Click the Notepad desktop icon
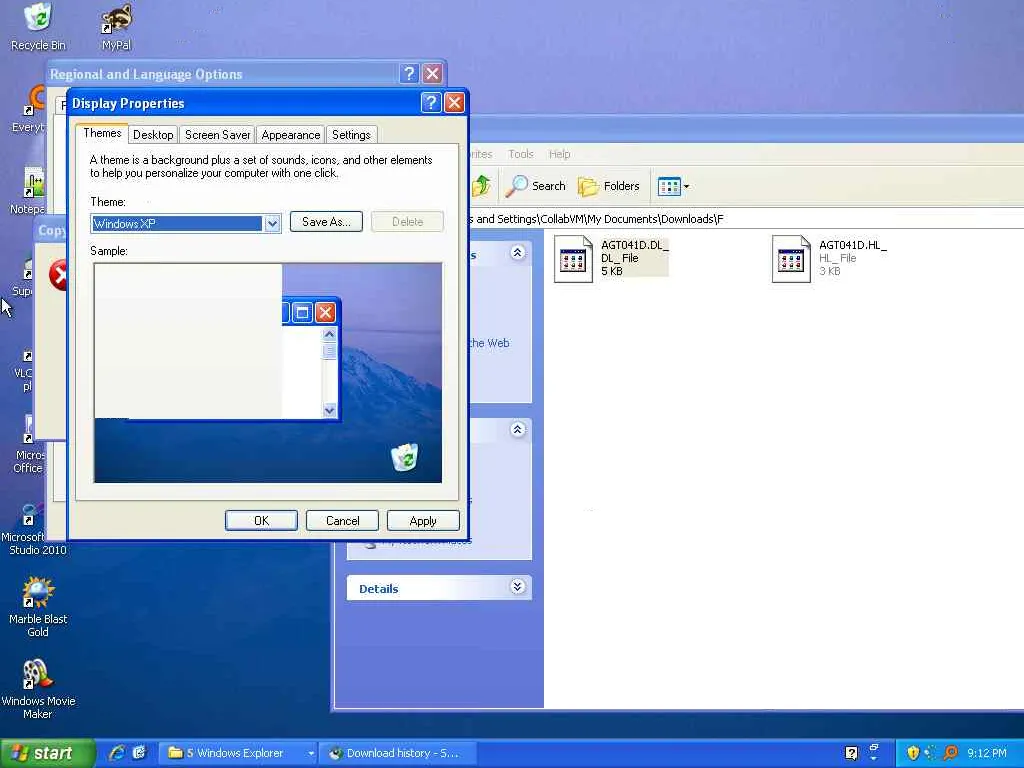Viewport: 1024px width, 768px height. (33, 191)
